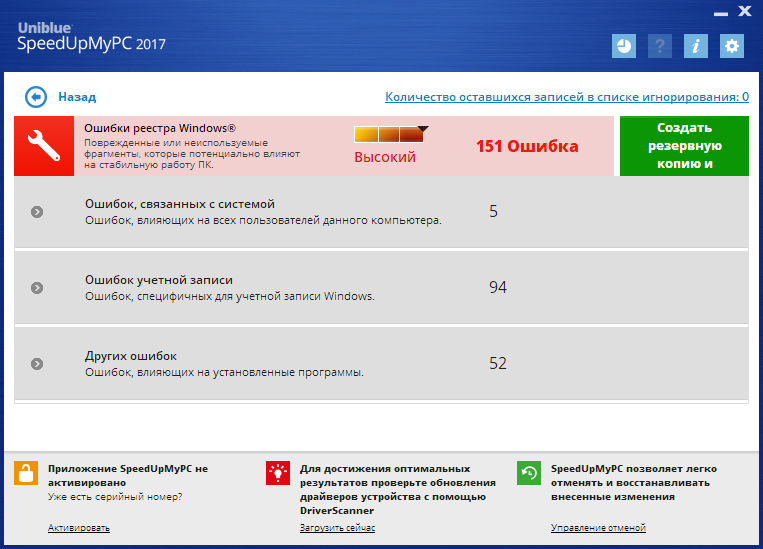This screenshot has height=549, width=763.
Task: Select the Других ошибок title
Action: (131, 356)
